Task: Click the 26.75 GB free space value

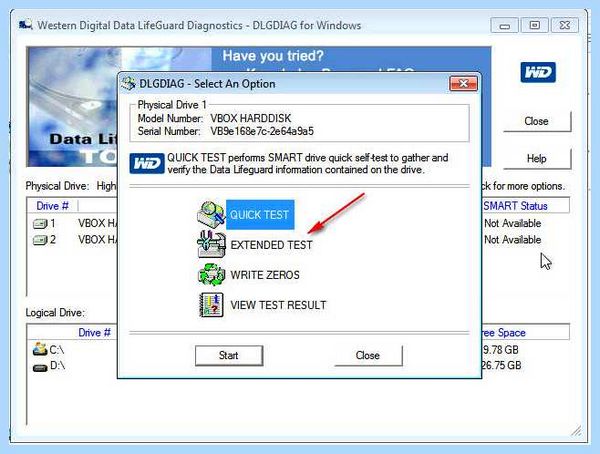Action: coord(501,366)
